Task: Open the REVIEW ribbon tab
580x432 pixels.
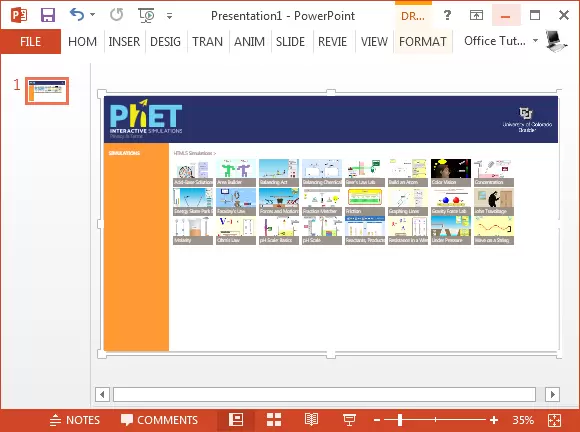Action: click(333, 41)
